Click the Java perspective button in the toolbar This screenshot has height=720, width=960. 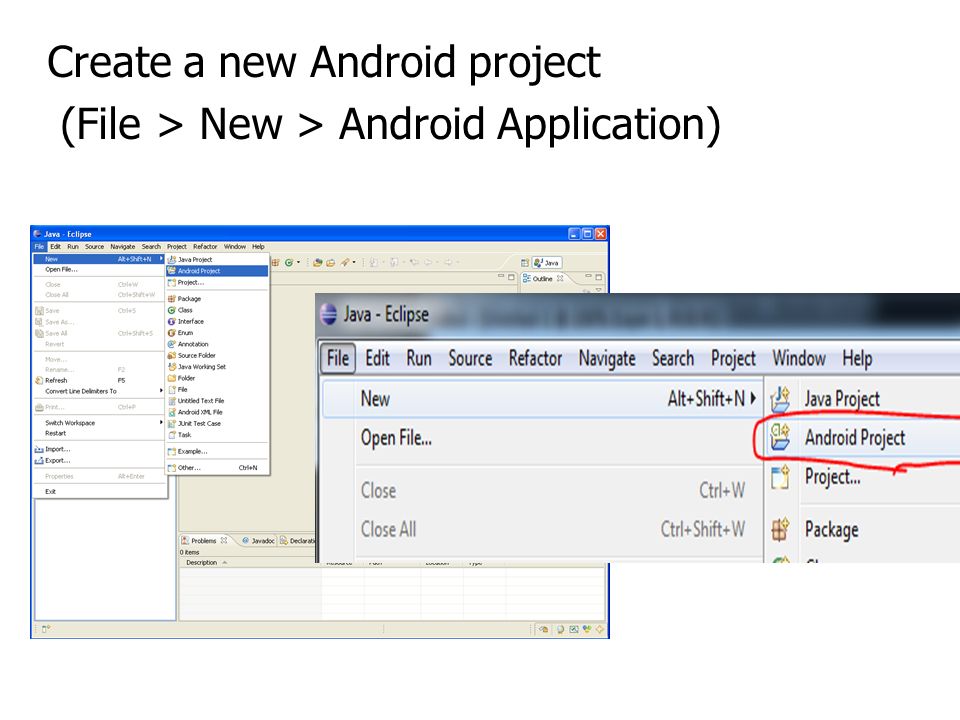pyautogui.click(x=547, y=263)
